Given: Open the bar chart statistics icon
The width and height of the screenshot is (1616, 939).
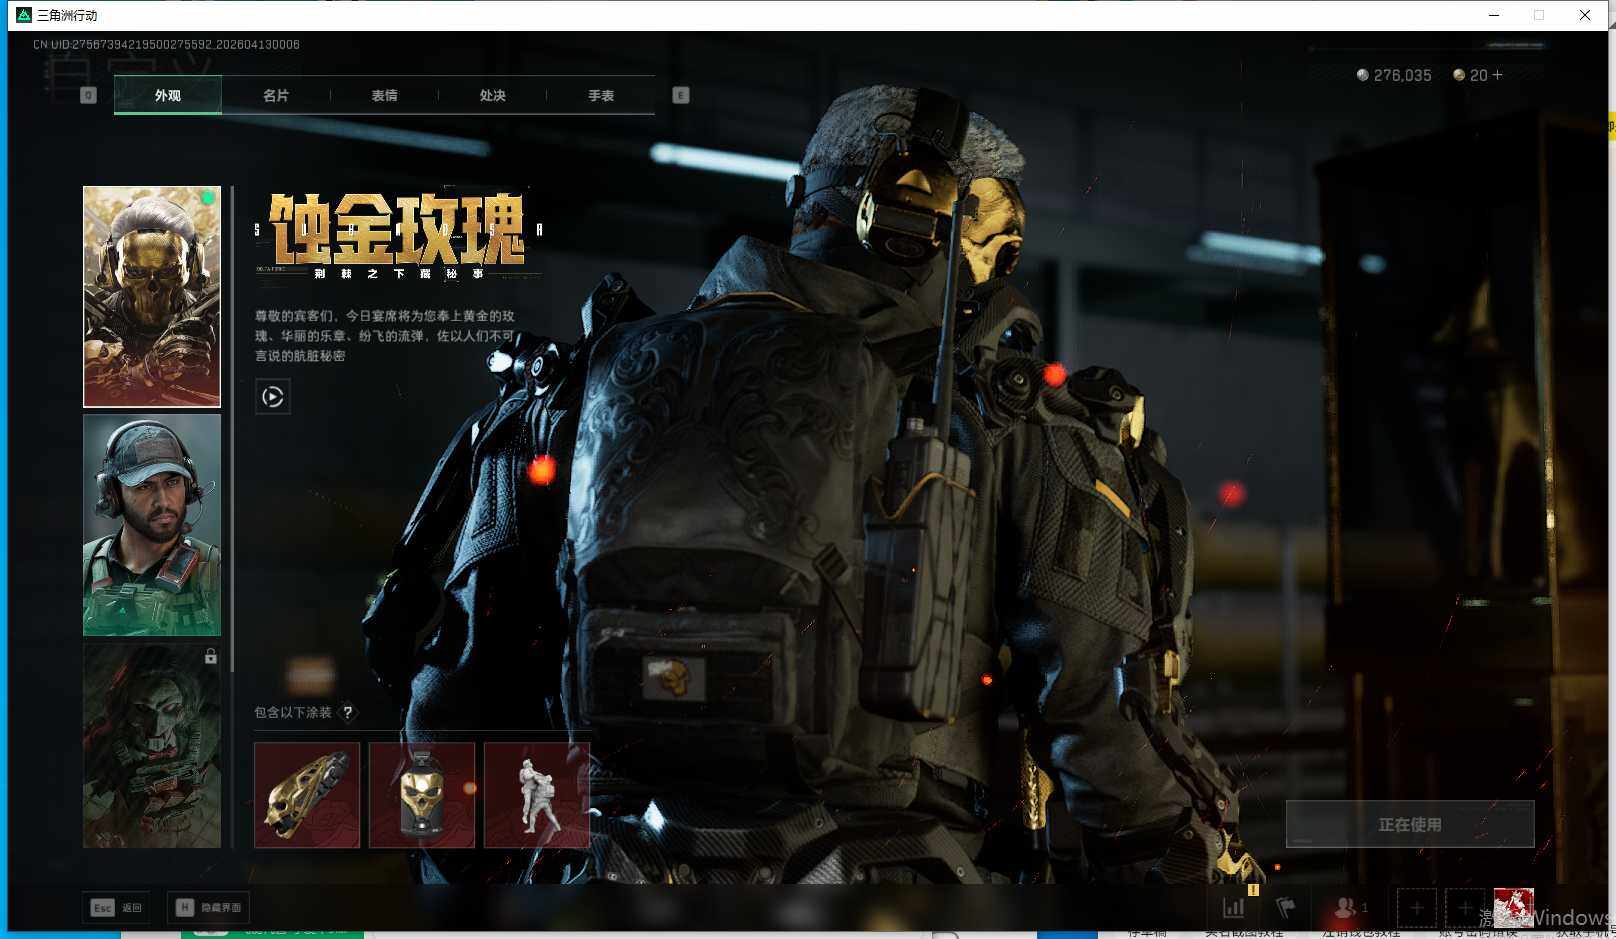Looking at the screenshot, I should click(x=1234, y=908).
